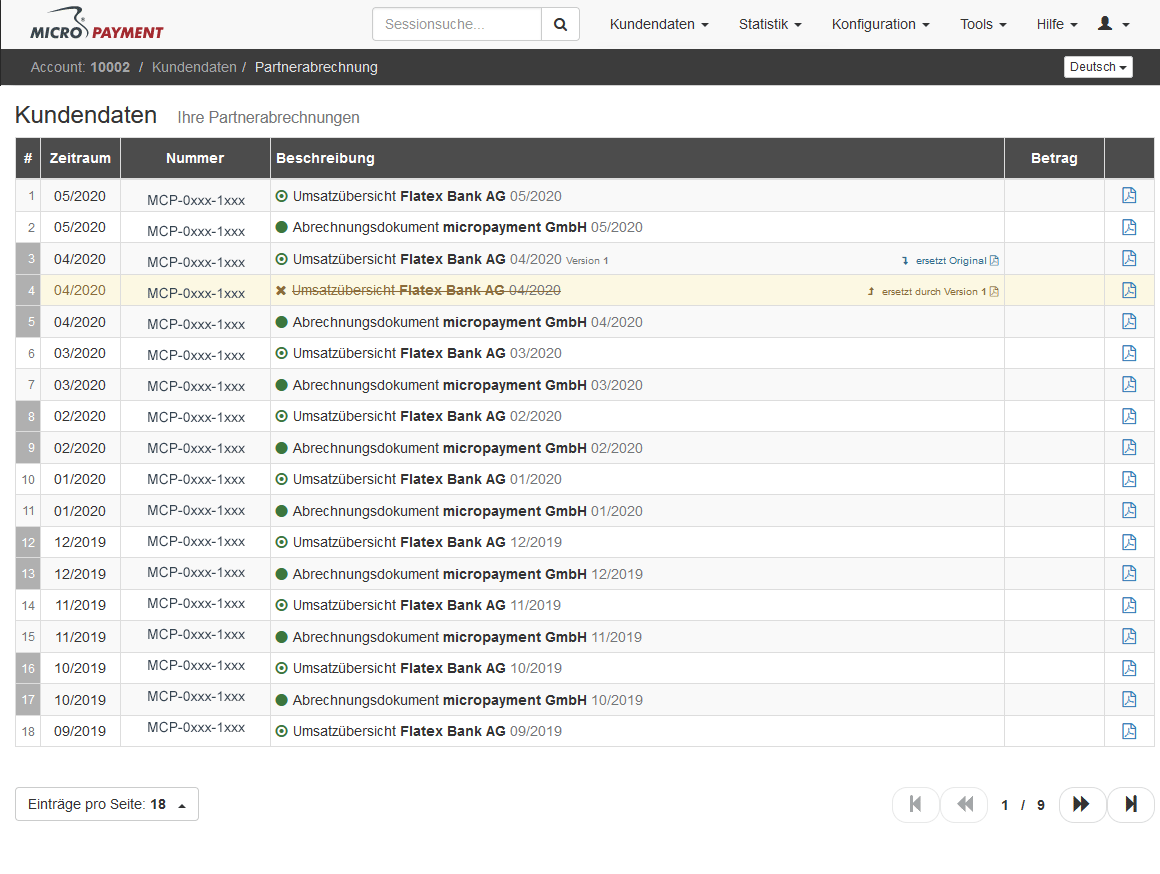Click the number cell of row 3
The height and width of the screenshot is (874, 1160).
tap(28, 259)
